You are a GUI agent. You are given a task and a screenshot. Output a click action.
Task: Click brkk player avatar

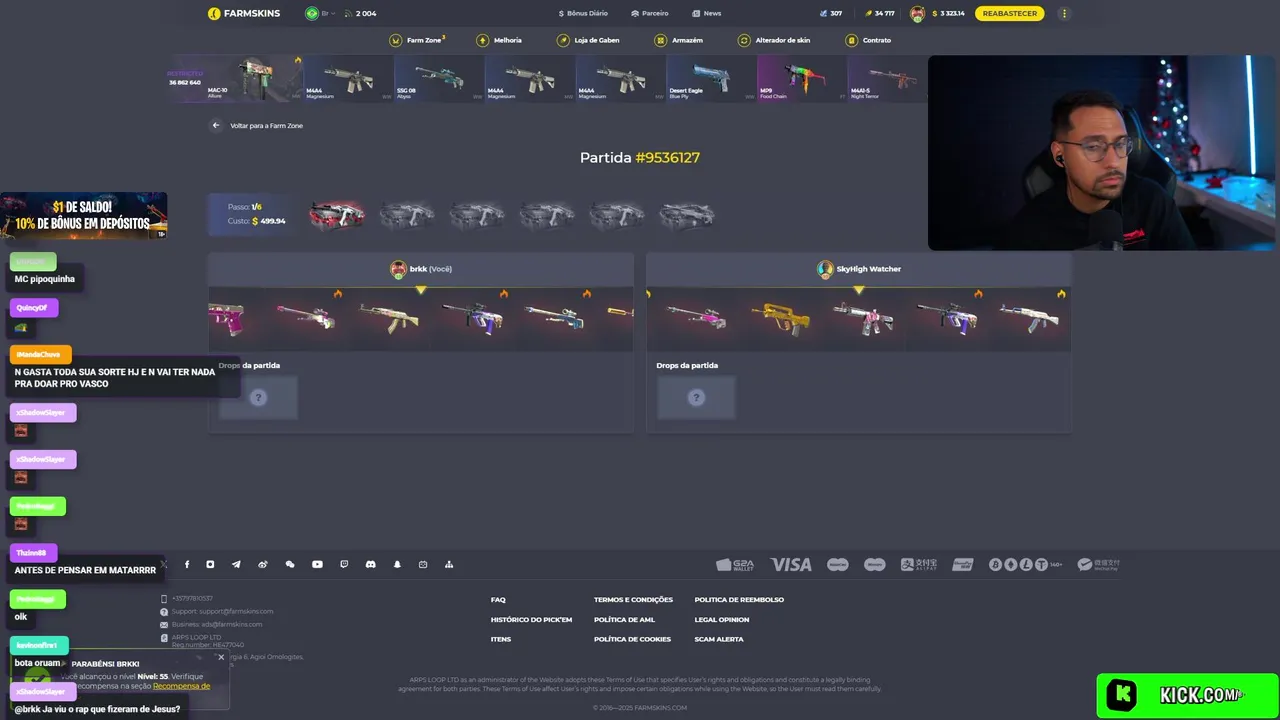pyautogui.click(x=398, y=268)
